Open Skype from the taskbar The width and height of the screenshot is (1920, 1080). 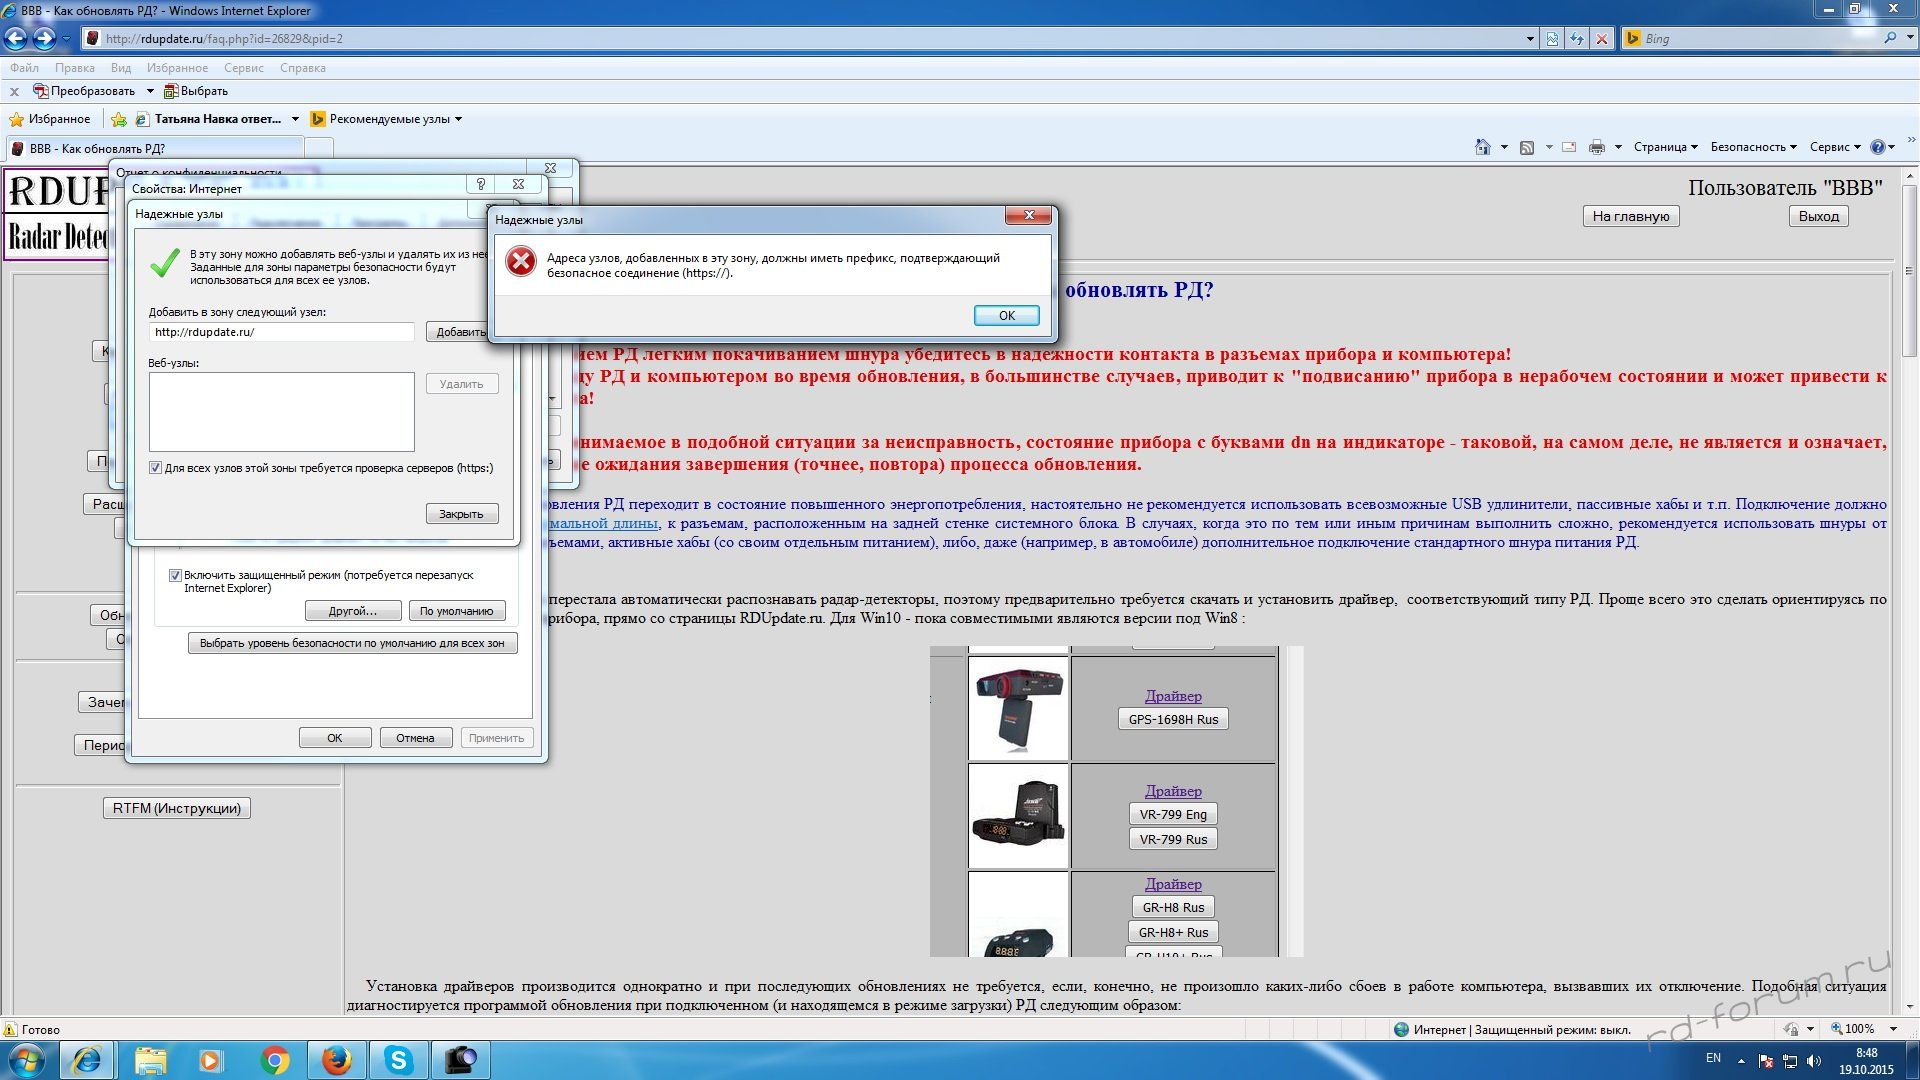(x=399, y=1059)
